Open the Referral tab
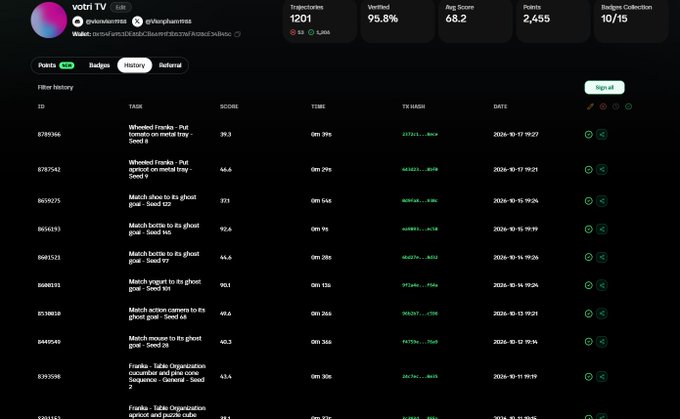Image resolution: width=680 pixels, height=419 pixels. pos(170,65)
